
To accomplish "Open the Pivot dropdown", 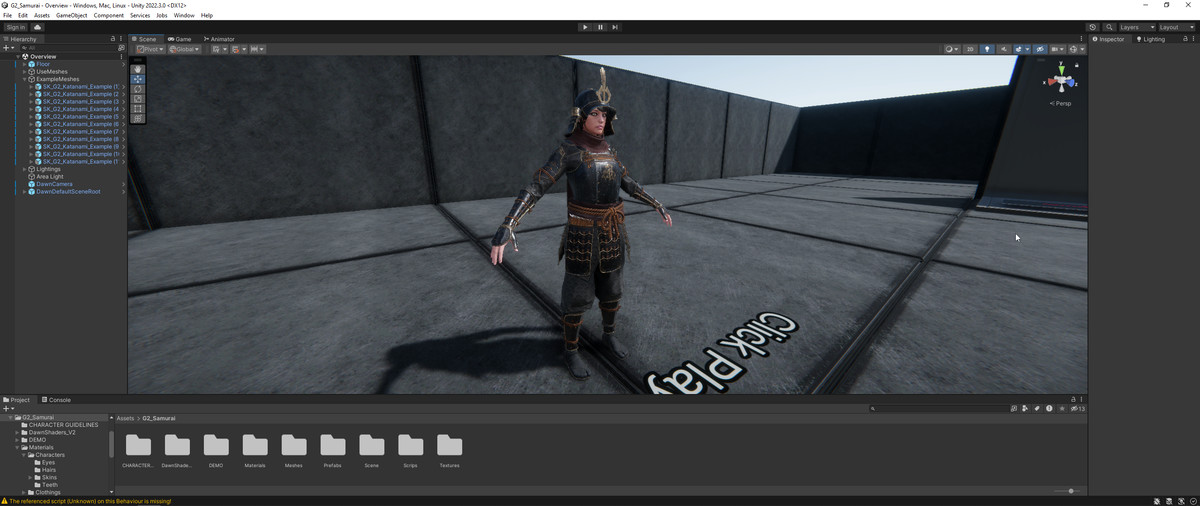I will 150,49.
